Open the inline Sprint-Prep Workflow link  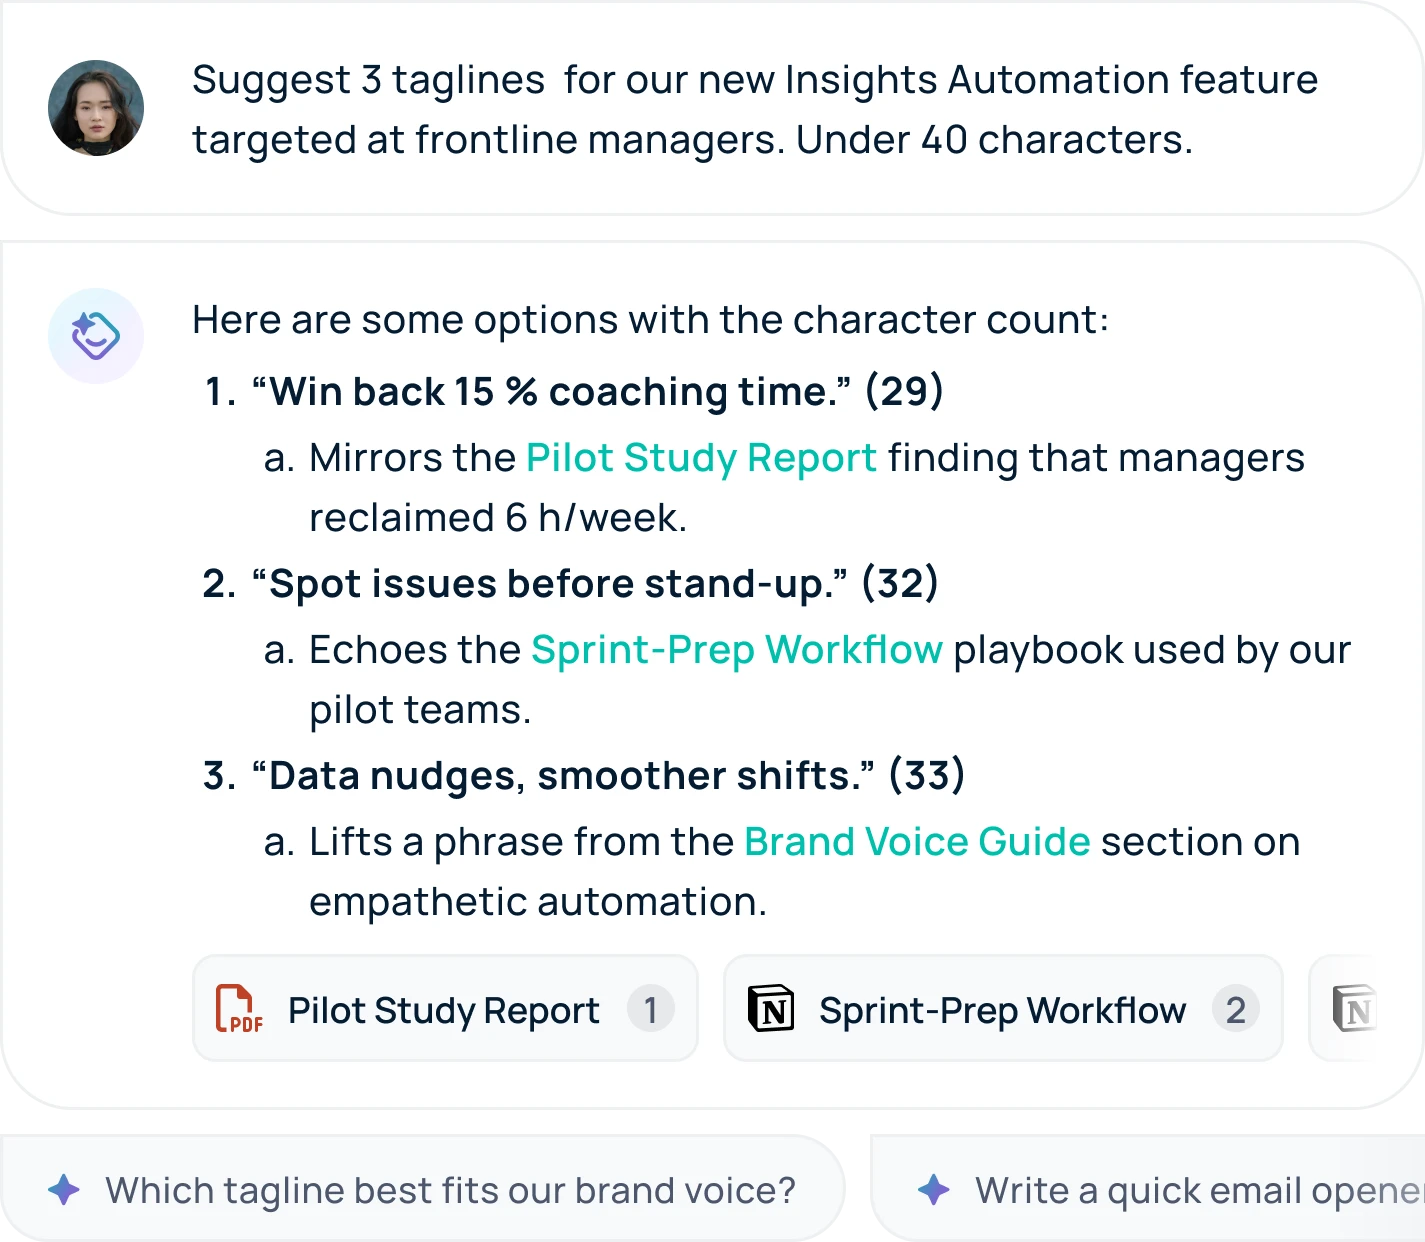click(736, 650)
